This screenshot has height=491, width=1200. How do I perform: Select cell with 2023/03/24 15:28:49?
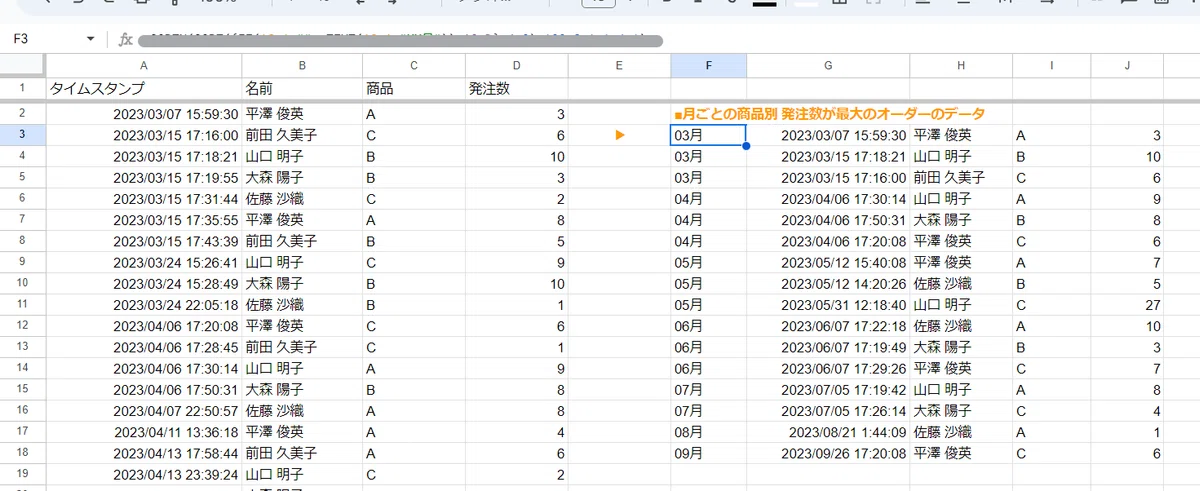point(144,283)
